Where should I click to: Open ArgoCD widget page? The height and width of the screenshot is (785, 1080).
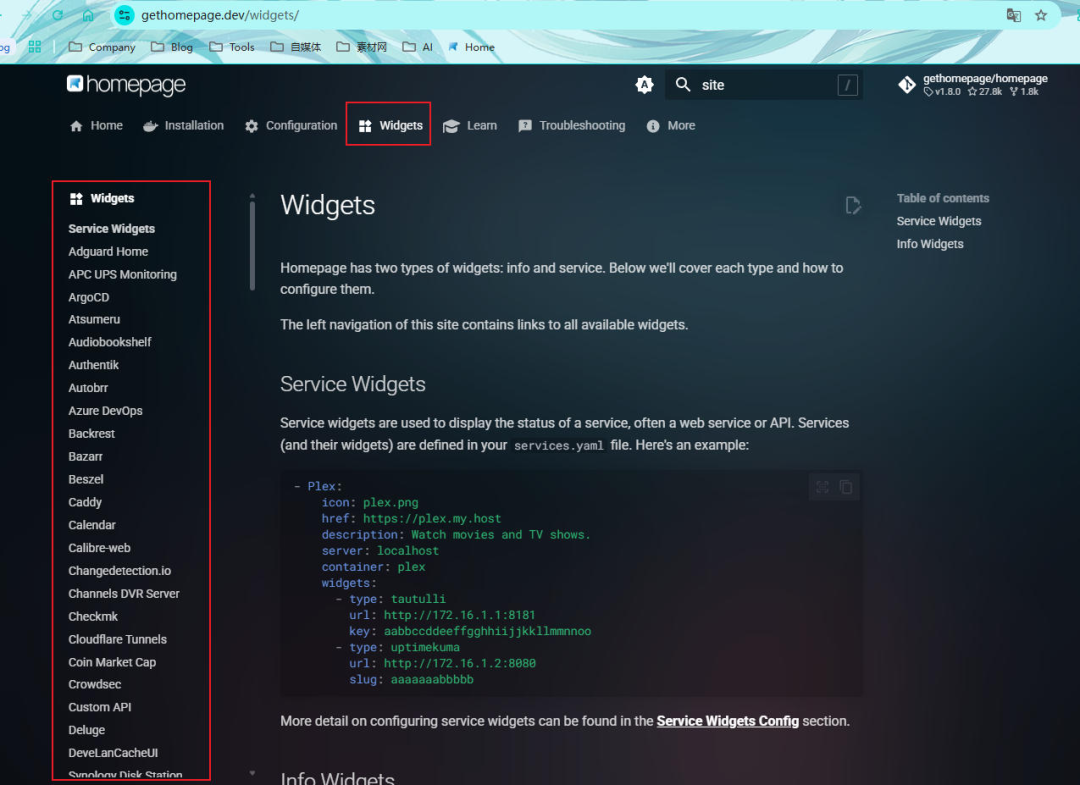pos(89,297)
